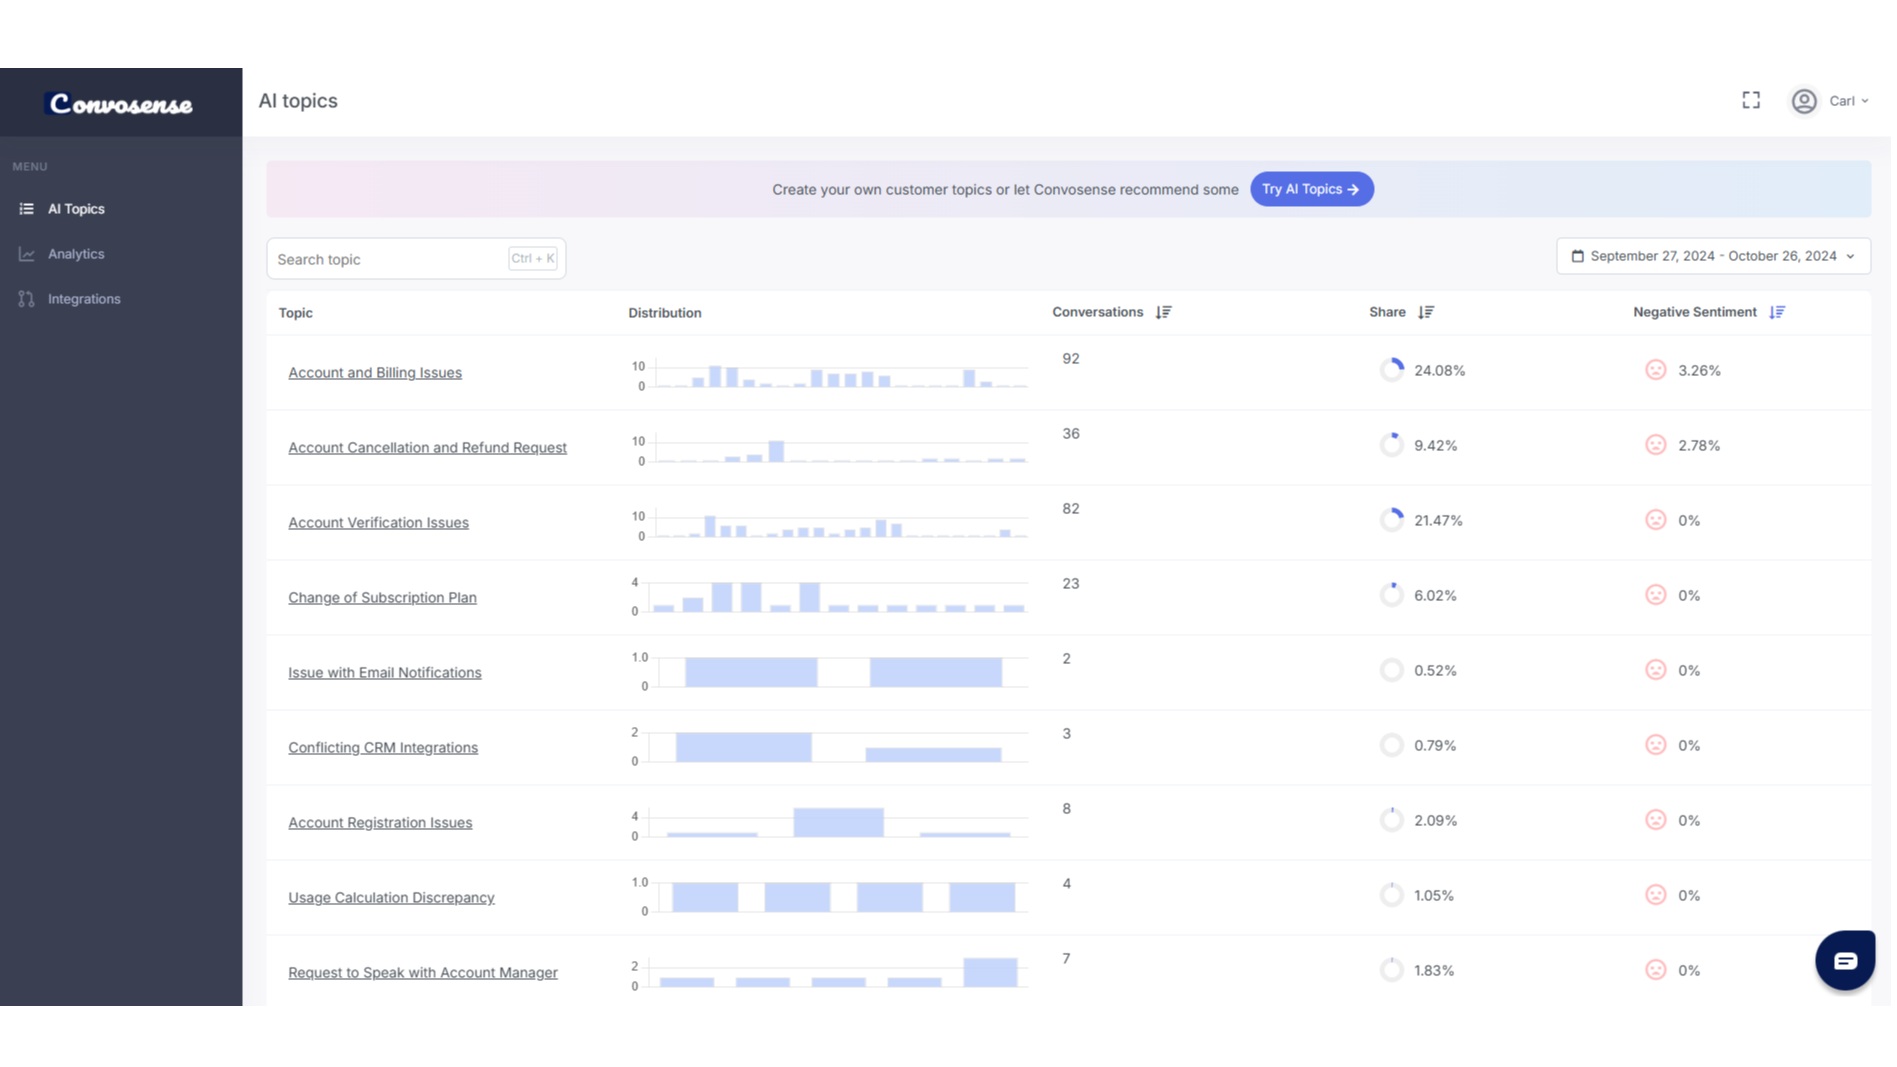1897x1067 pixels.
Task: Enter fullscreen mode via expand icon
Action: (x=1750, y=100)
